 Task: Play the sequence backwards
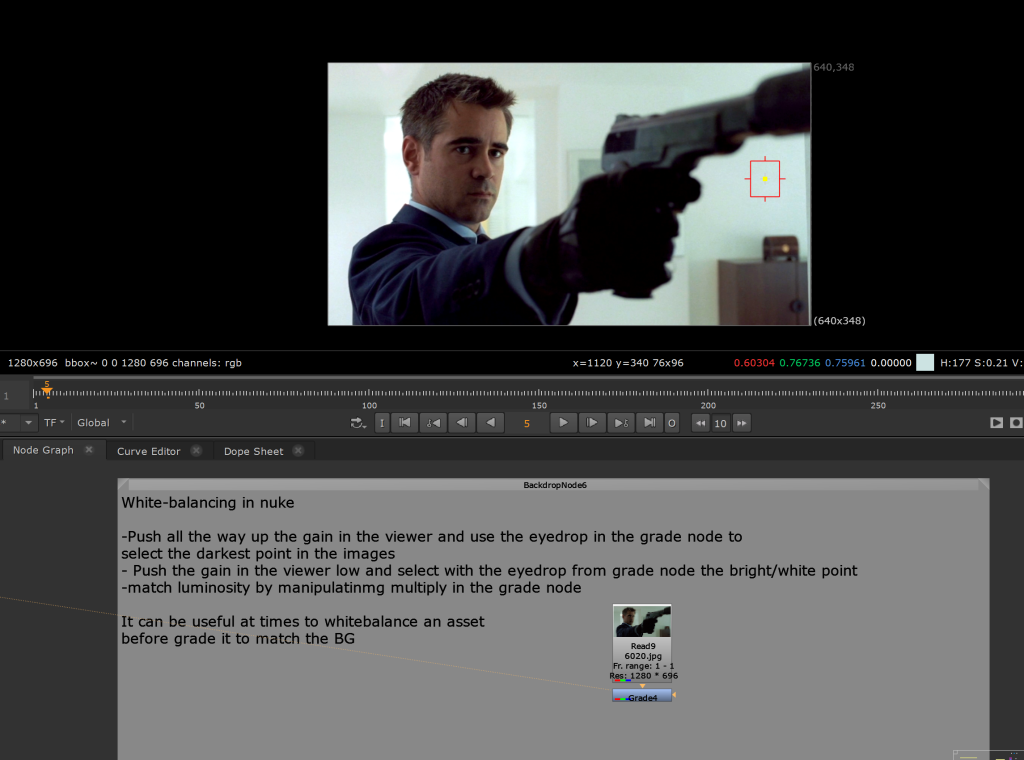tap(490, 423)
